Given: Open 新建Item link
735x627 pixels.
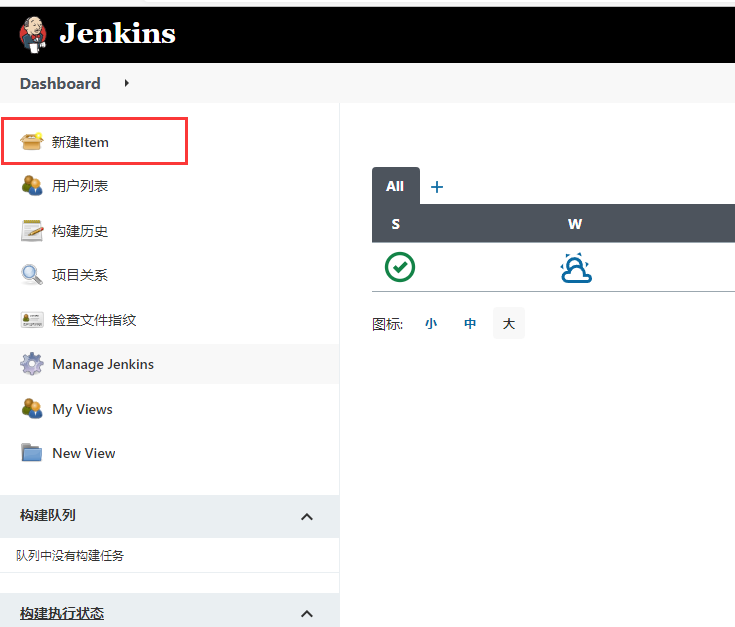Looking at the screenshot, I should [80, 142].
